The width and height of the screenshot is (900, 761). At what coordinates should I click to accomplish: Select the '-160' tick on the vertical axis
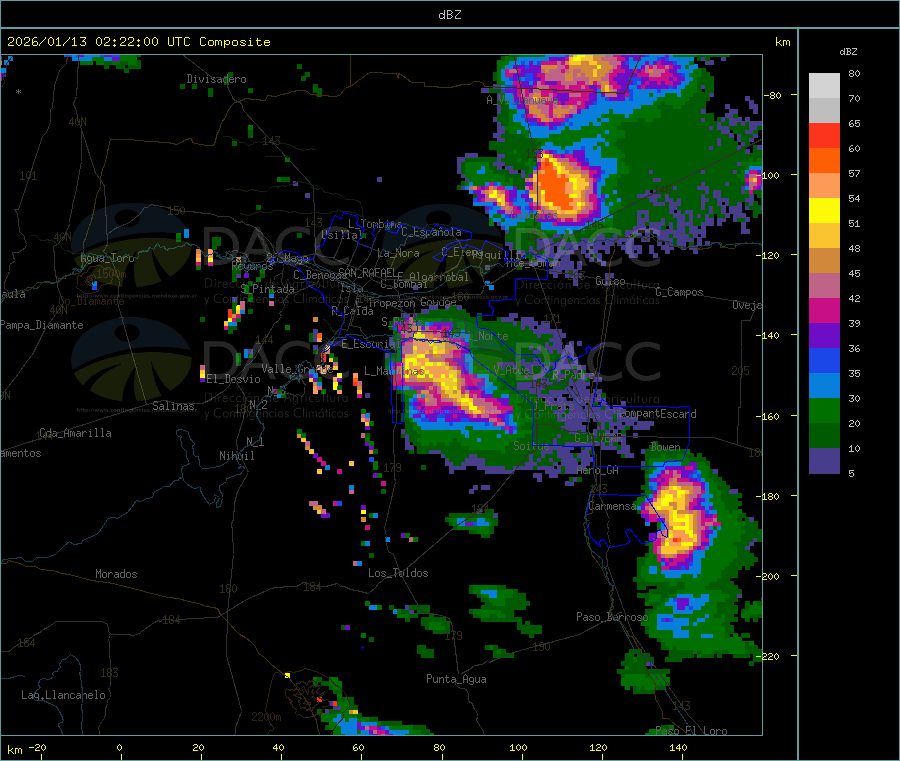[769, 416]
